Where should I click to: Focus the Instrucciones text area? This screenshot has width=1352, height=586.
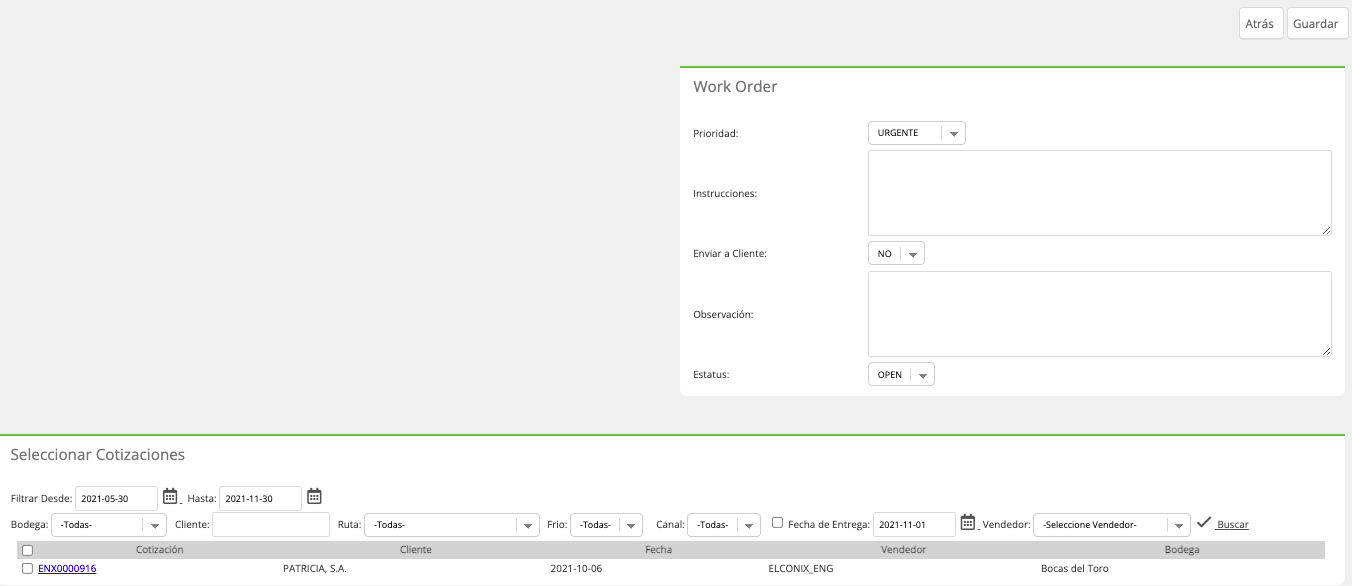(x=1099, y=193)
